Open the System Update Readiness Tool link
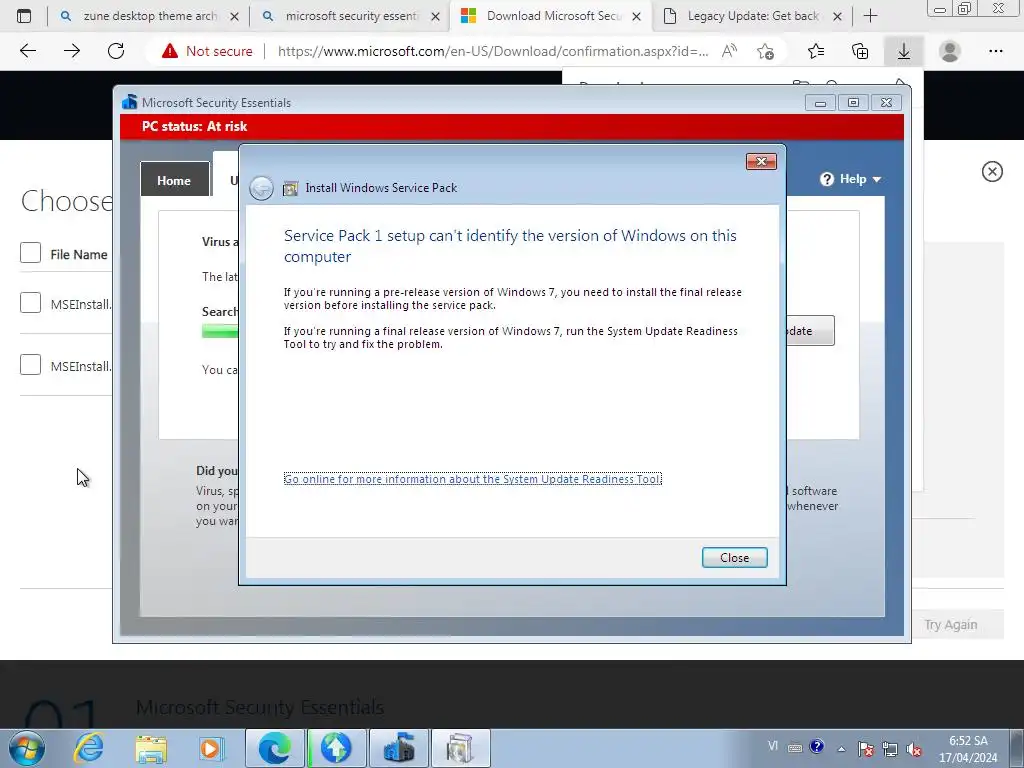This screenshot has height=768, width=1024. 472,479
